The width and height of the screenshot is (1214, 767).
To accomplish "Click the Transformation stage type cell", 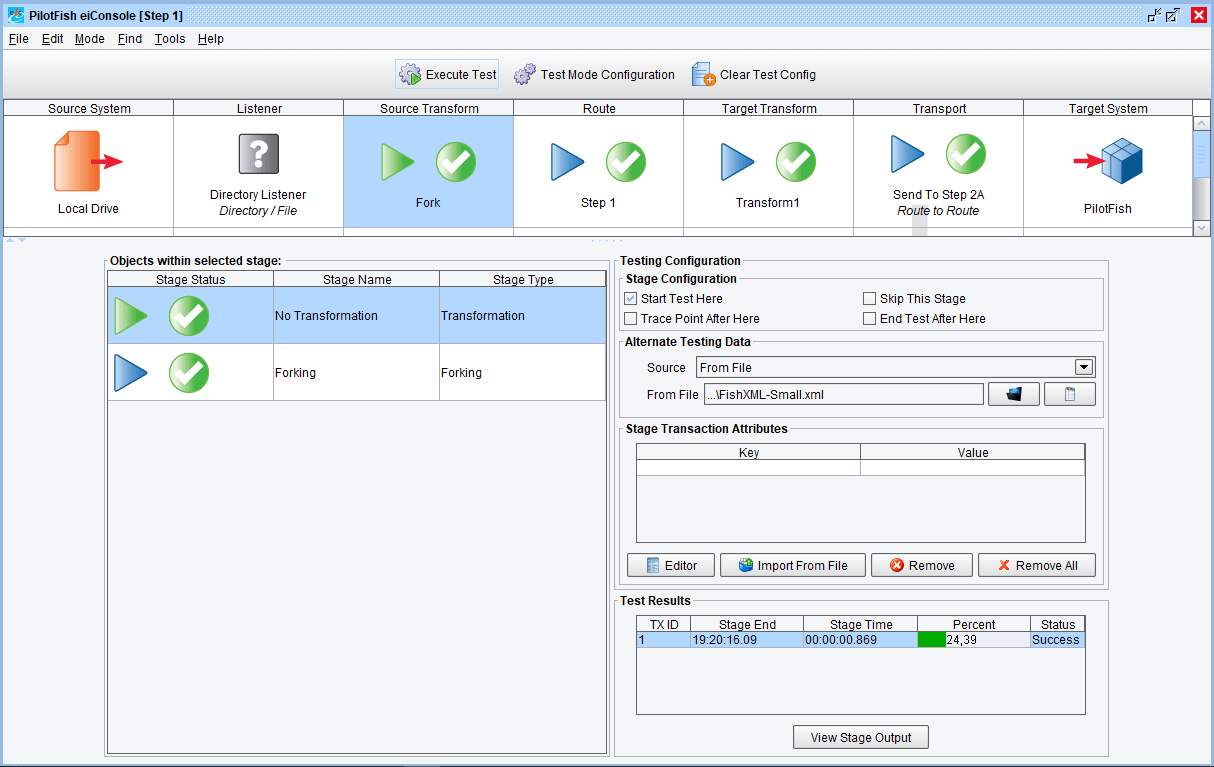I will [522, 316].
